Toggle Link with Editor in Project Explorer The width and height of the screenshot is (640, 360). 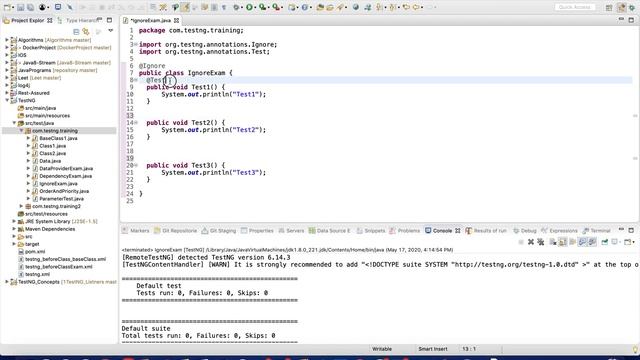click(86, 31)
